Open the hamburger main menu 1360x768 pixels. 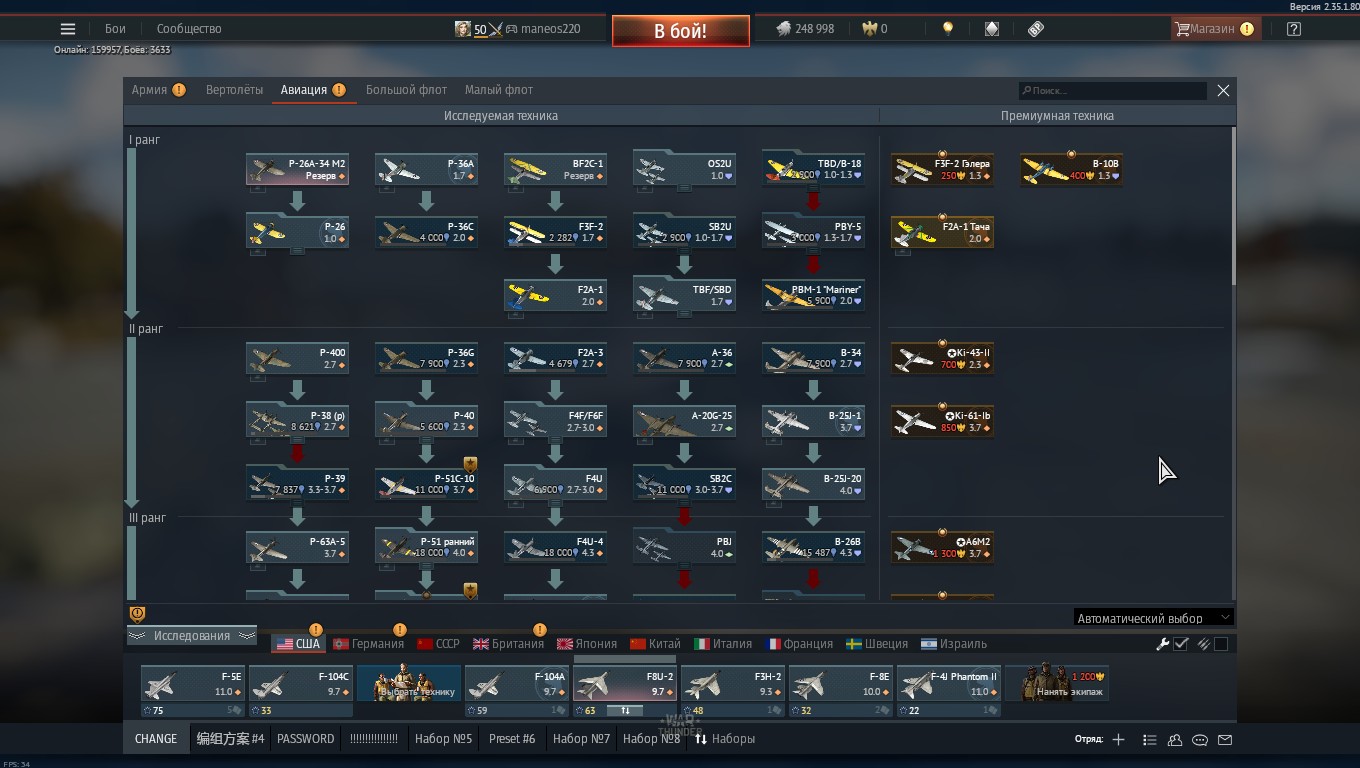[x=68, y=29]
